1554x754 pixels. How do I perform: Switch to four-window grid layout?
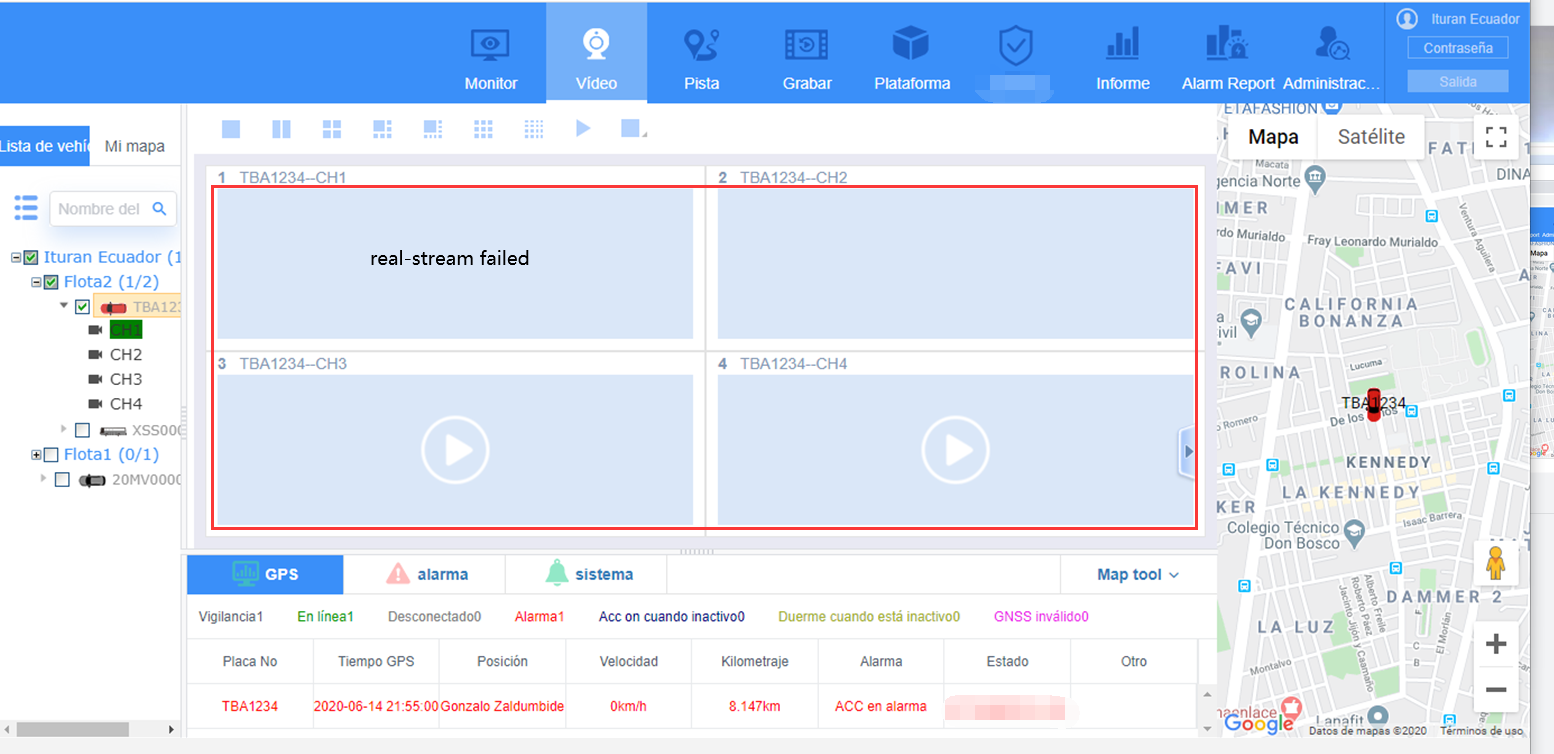tap(332, 129)
